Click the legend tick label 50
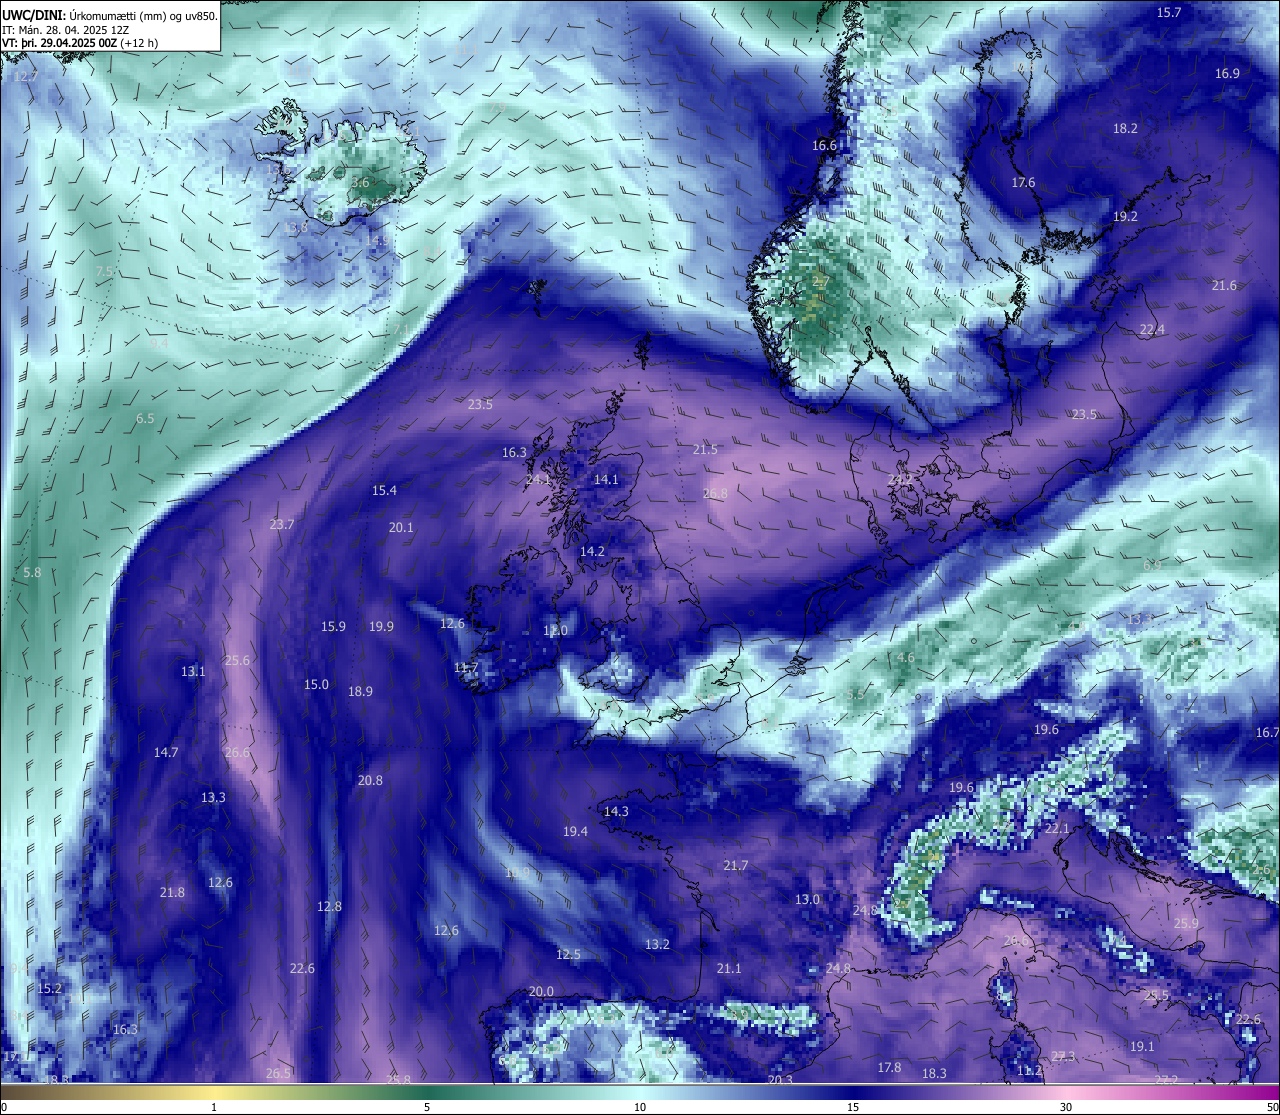1280x1115 pixels. pyautogui.click(x=1272, y=1107)
